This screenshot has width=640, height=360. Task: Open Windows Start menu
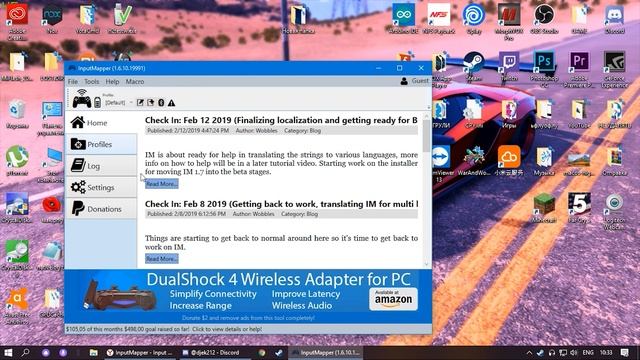[x=8, y=353]
